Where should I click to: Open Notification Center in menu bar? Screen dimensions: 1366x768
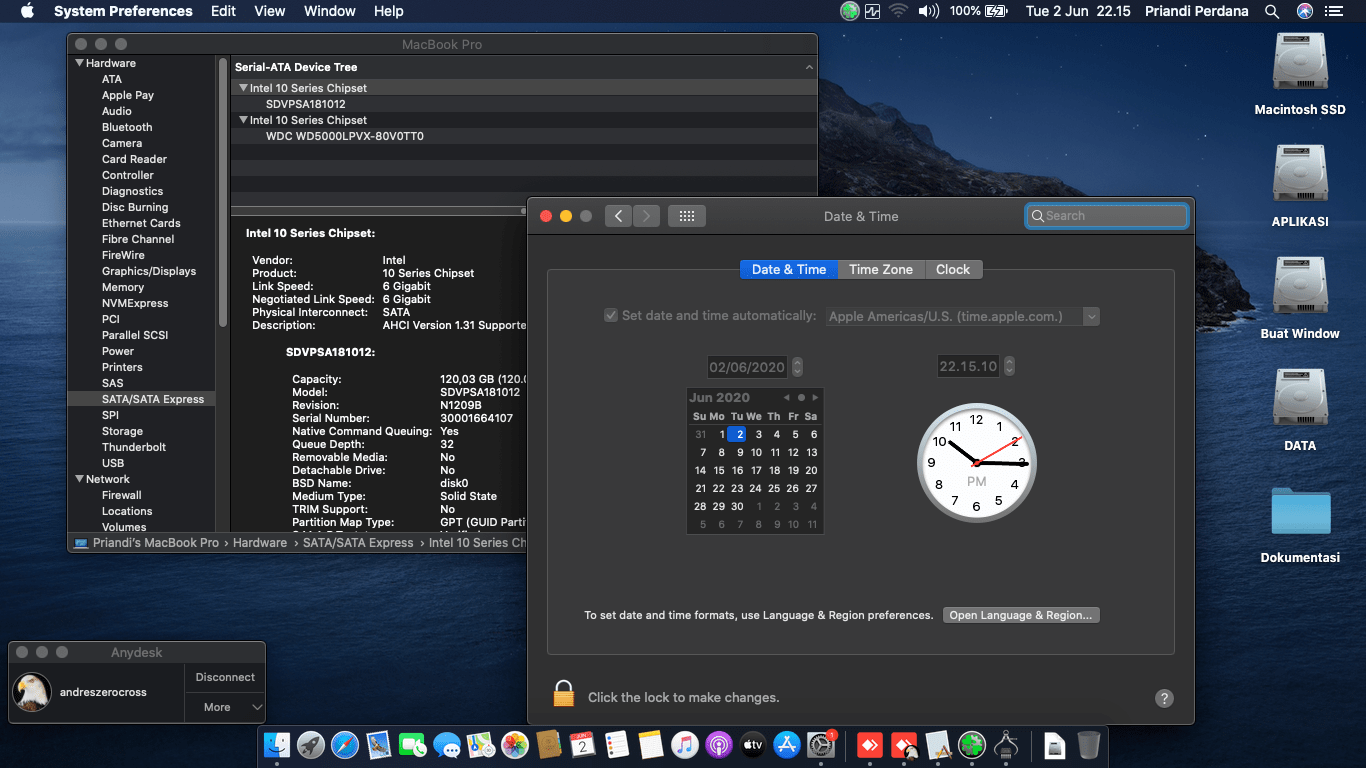point(1335,11)
